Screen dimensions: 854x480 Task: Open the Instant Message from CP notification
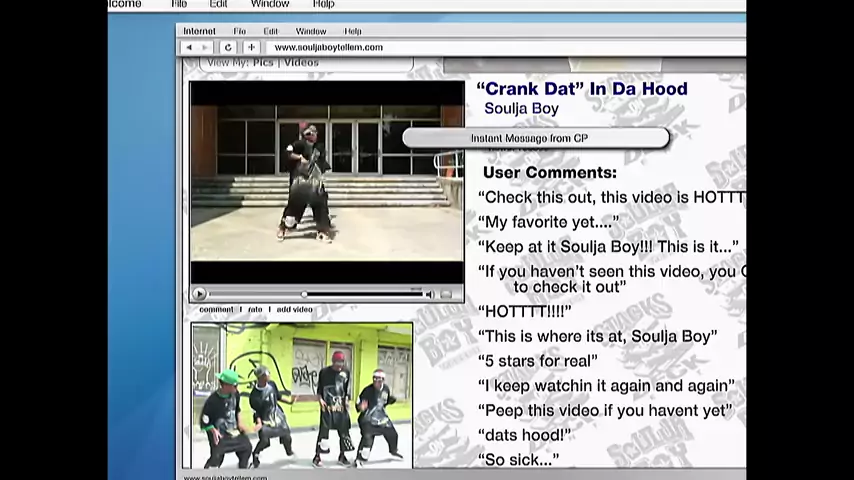coord(535,138)
